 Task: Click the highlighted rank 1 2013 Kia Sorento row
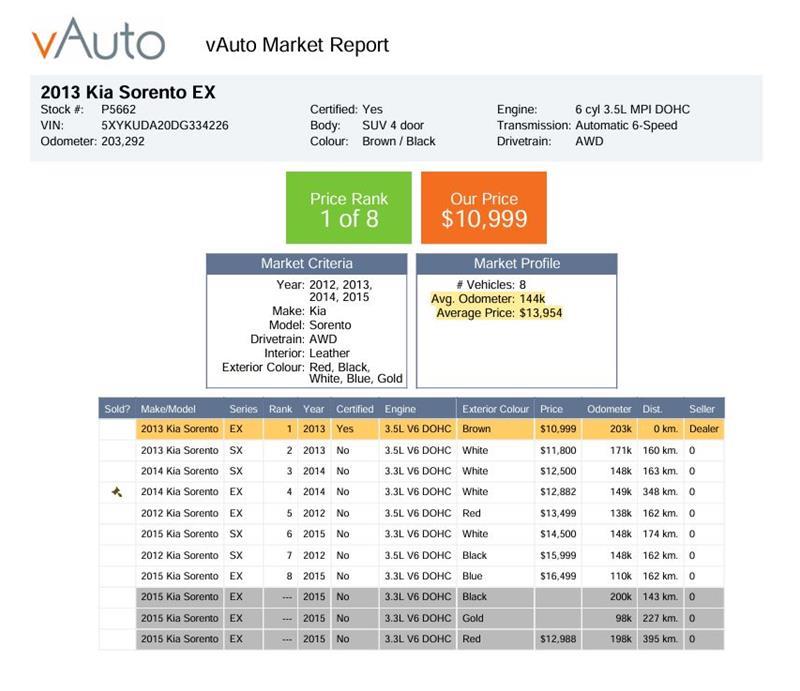pyautogui.click(x=430, y=429)
